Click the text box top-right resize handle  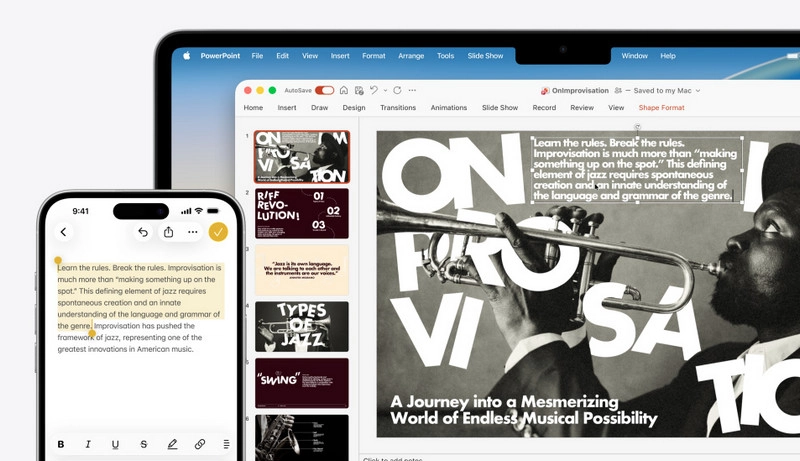742,138
